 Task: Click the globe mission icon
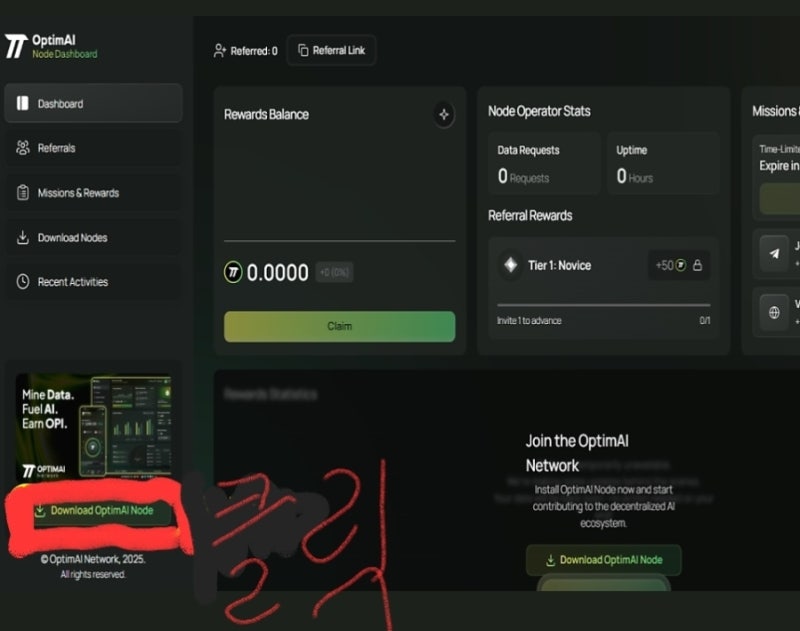pyautogui.click(x=774, y=313)
